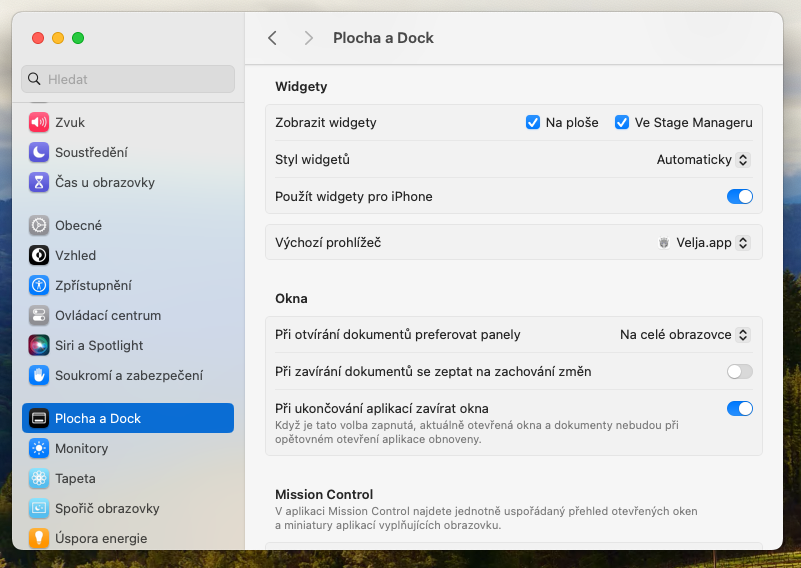
Task: Enable asking to keep changes on close
Action: point(739,371)
